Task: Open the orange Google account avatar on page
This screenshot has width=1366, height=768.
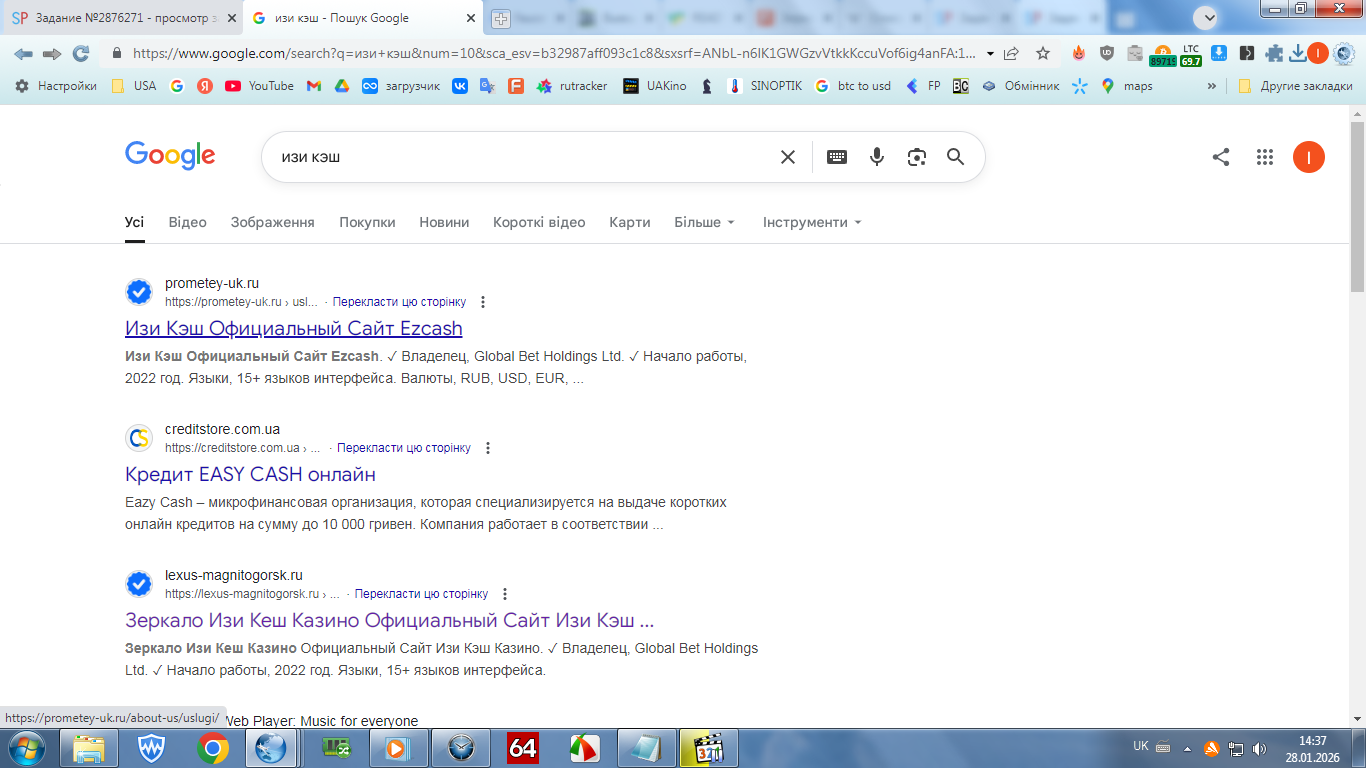Action: tap(1309, 157)
